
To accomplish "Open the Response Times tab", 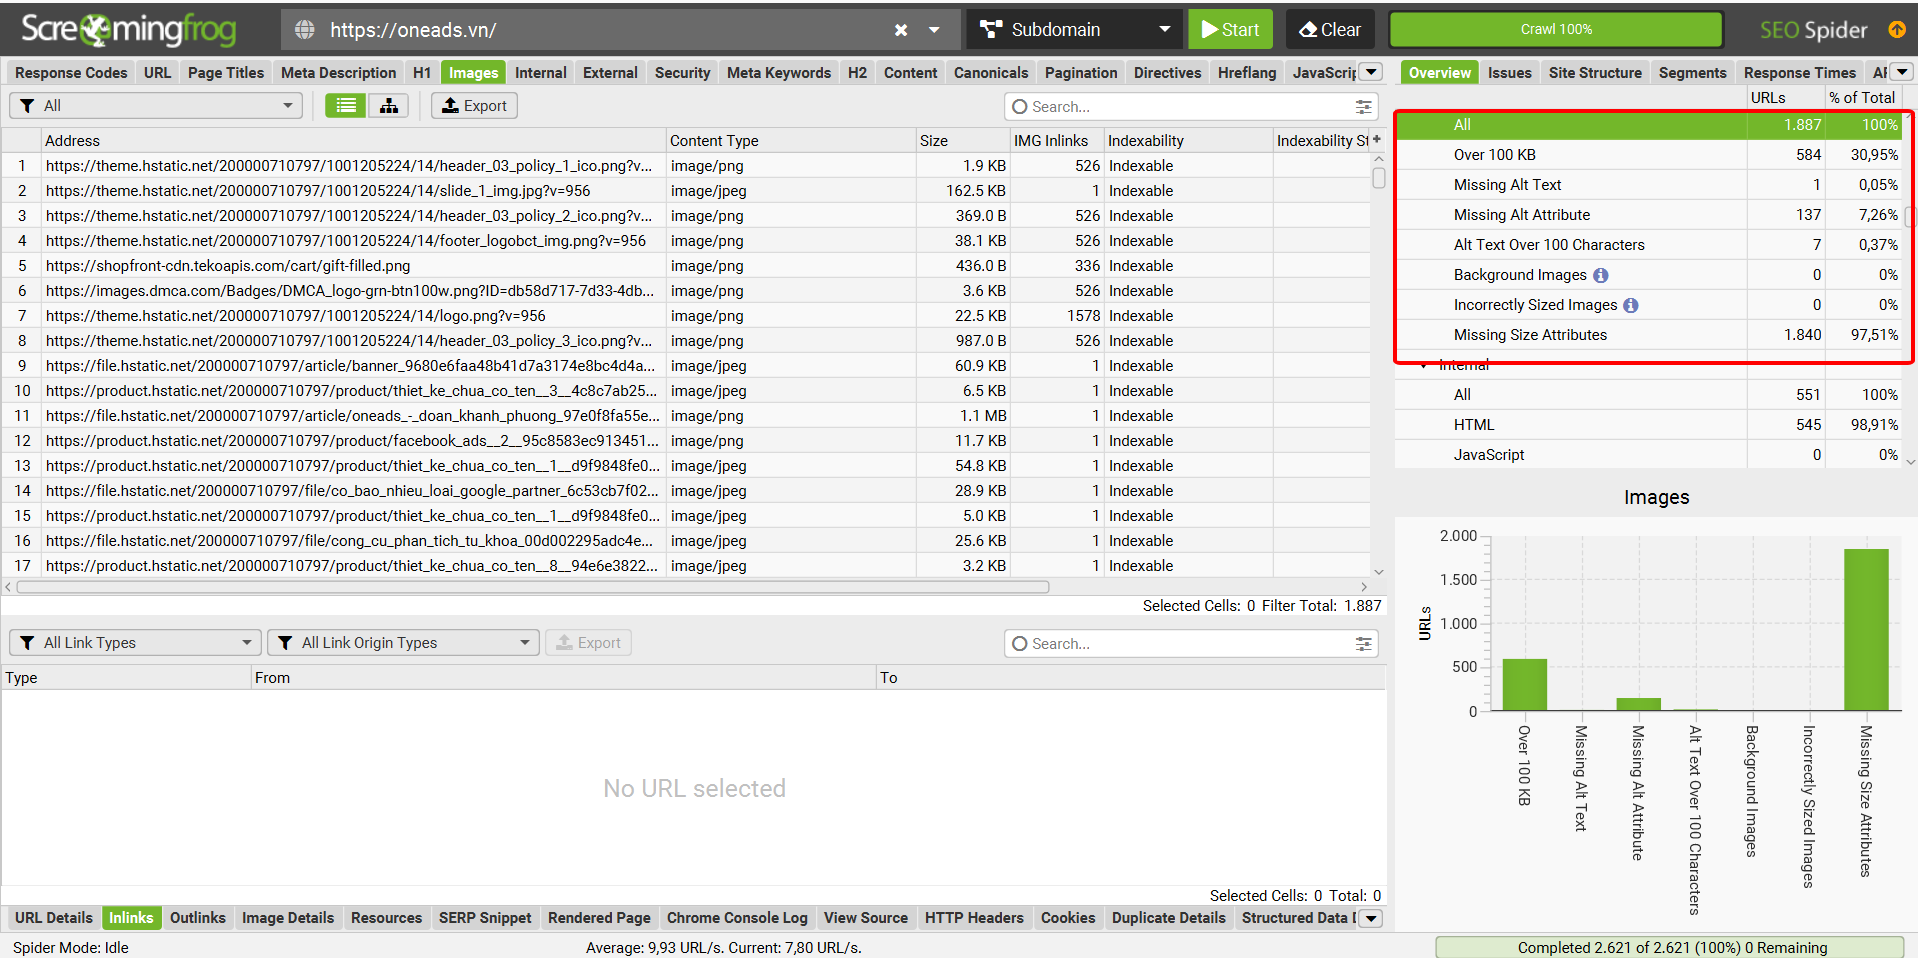I will (1799, 73).
